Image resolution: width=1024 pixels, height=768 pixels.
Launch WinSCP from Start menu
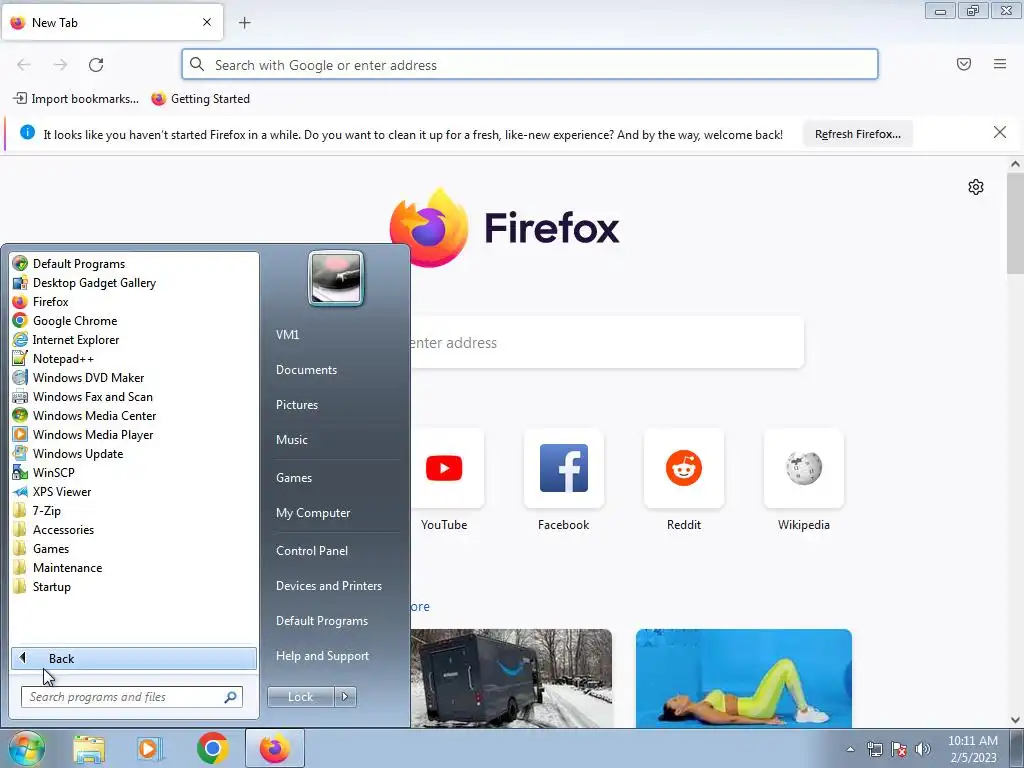click(134, 472)
